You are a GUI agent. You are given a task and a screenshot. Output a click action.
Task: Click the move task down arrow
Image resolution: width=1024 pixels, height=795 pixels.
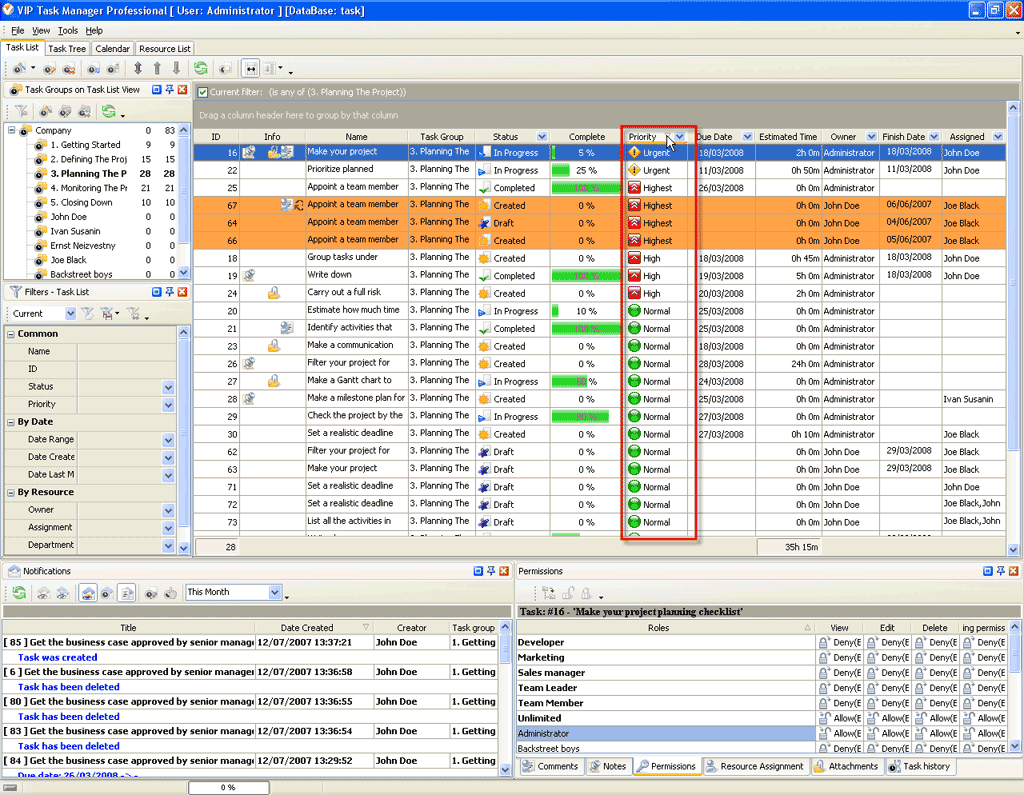tap(176, 68)
